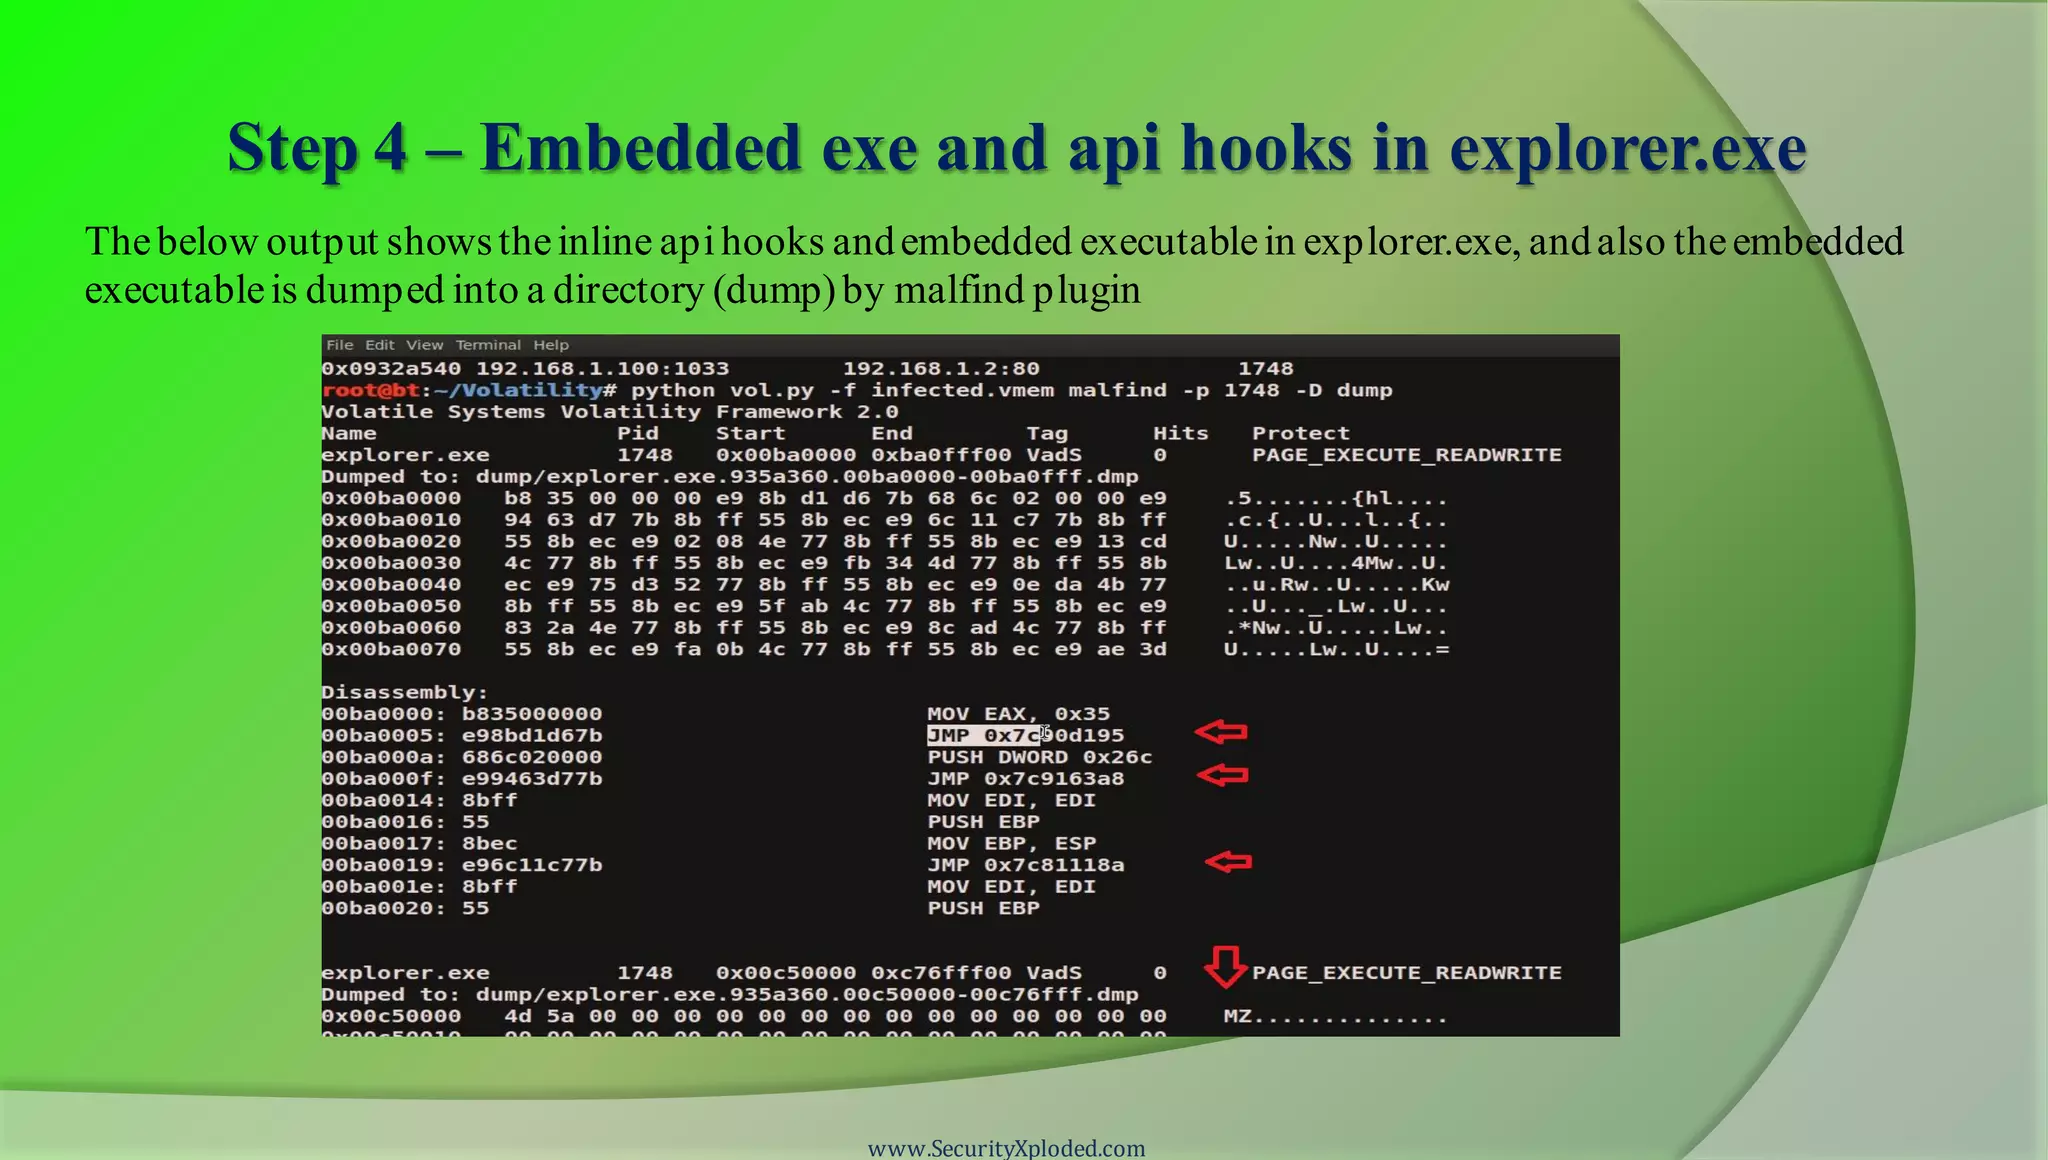
Task: Click the slide description paragraph about inline api hooks
Action: [x=994, y=265]
